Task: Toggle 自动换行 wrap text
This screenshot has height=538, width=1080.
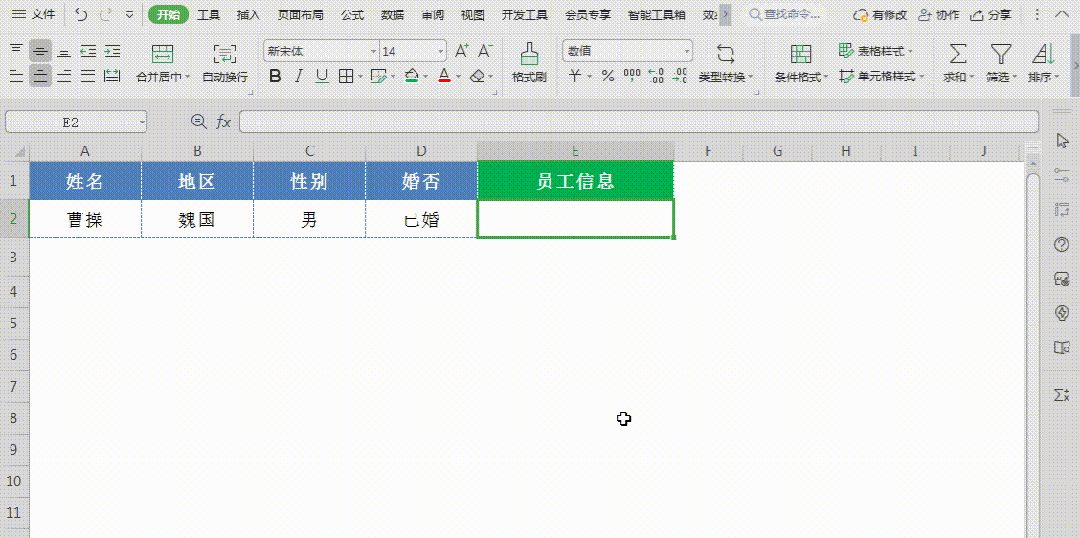Action: click(225, 63)
